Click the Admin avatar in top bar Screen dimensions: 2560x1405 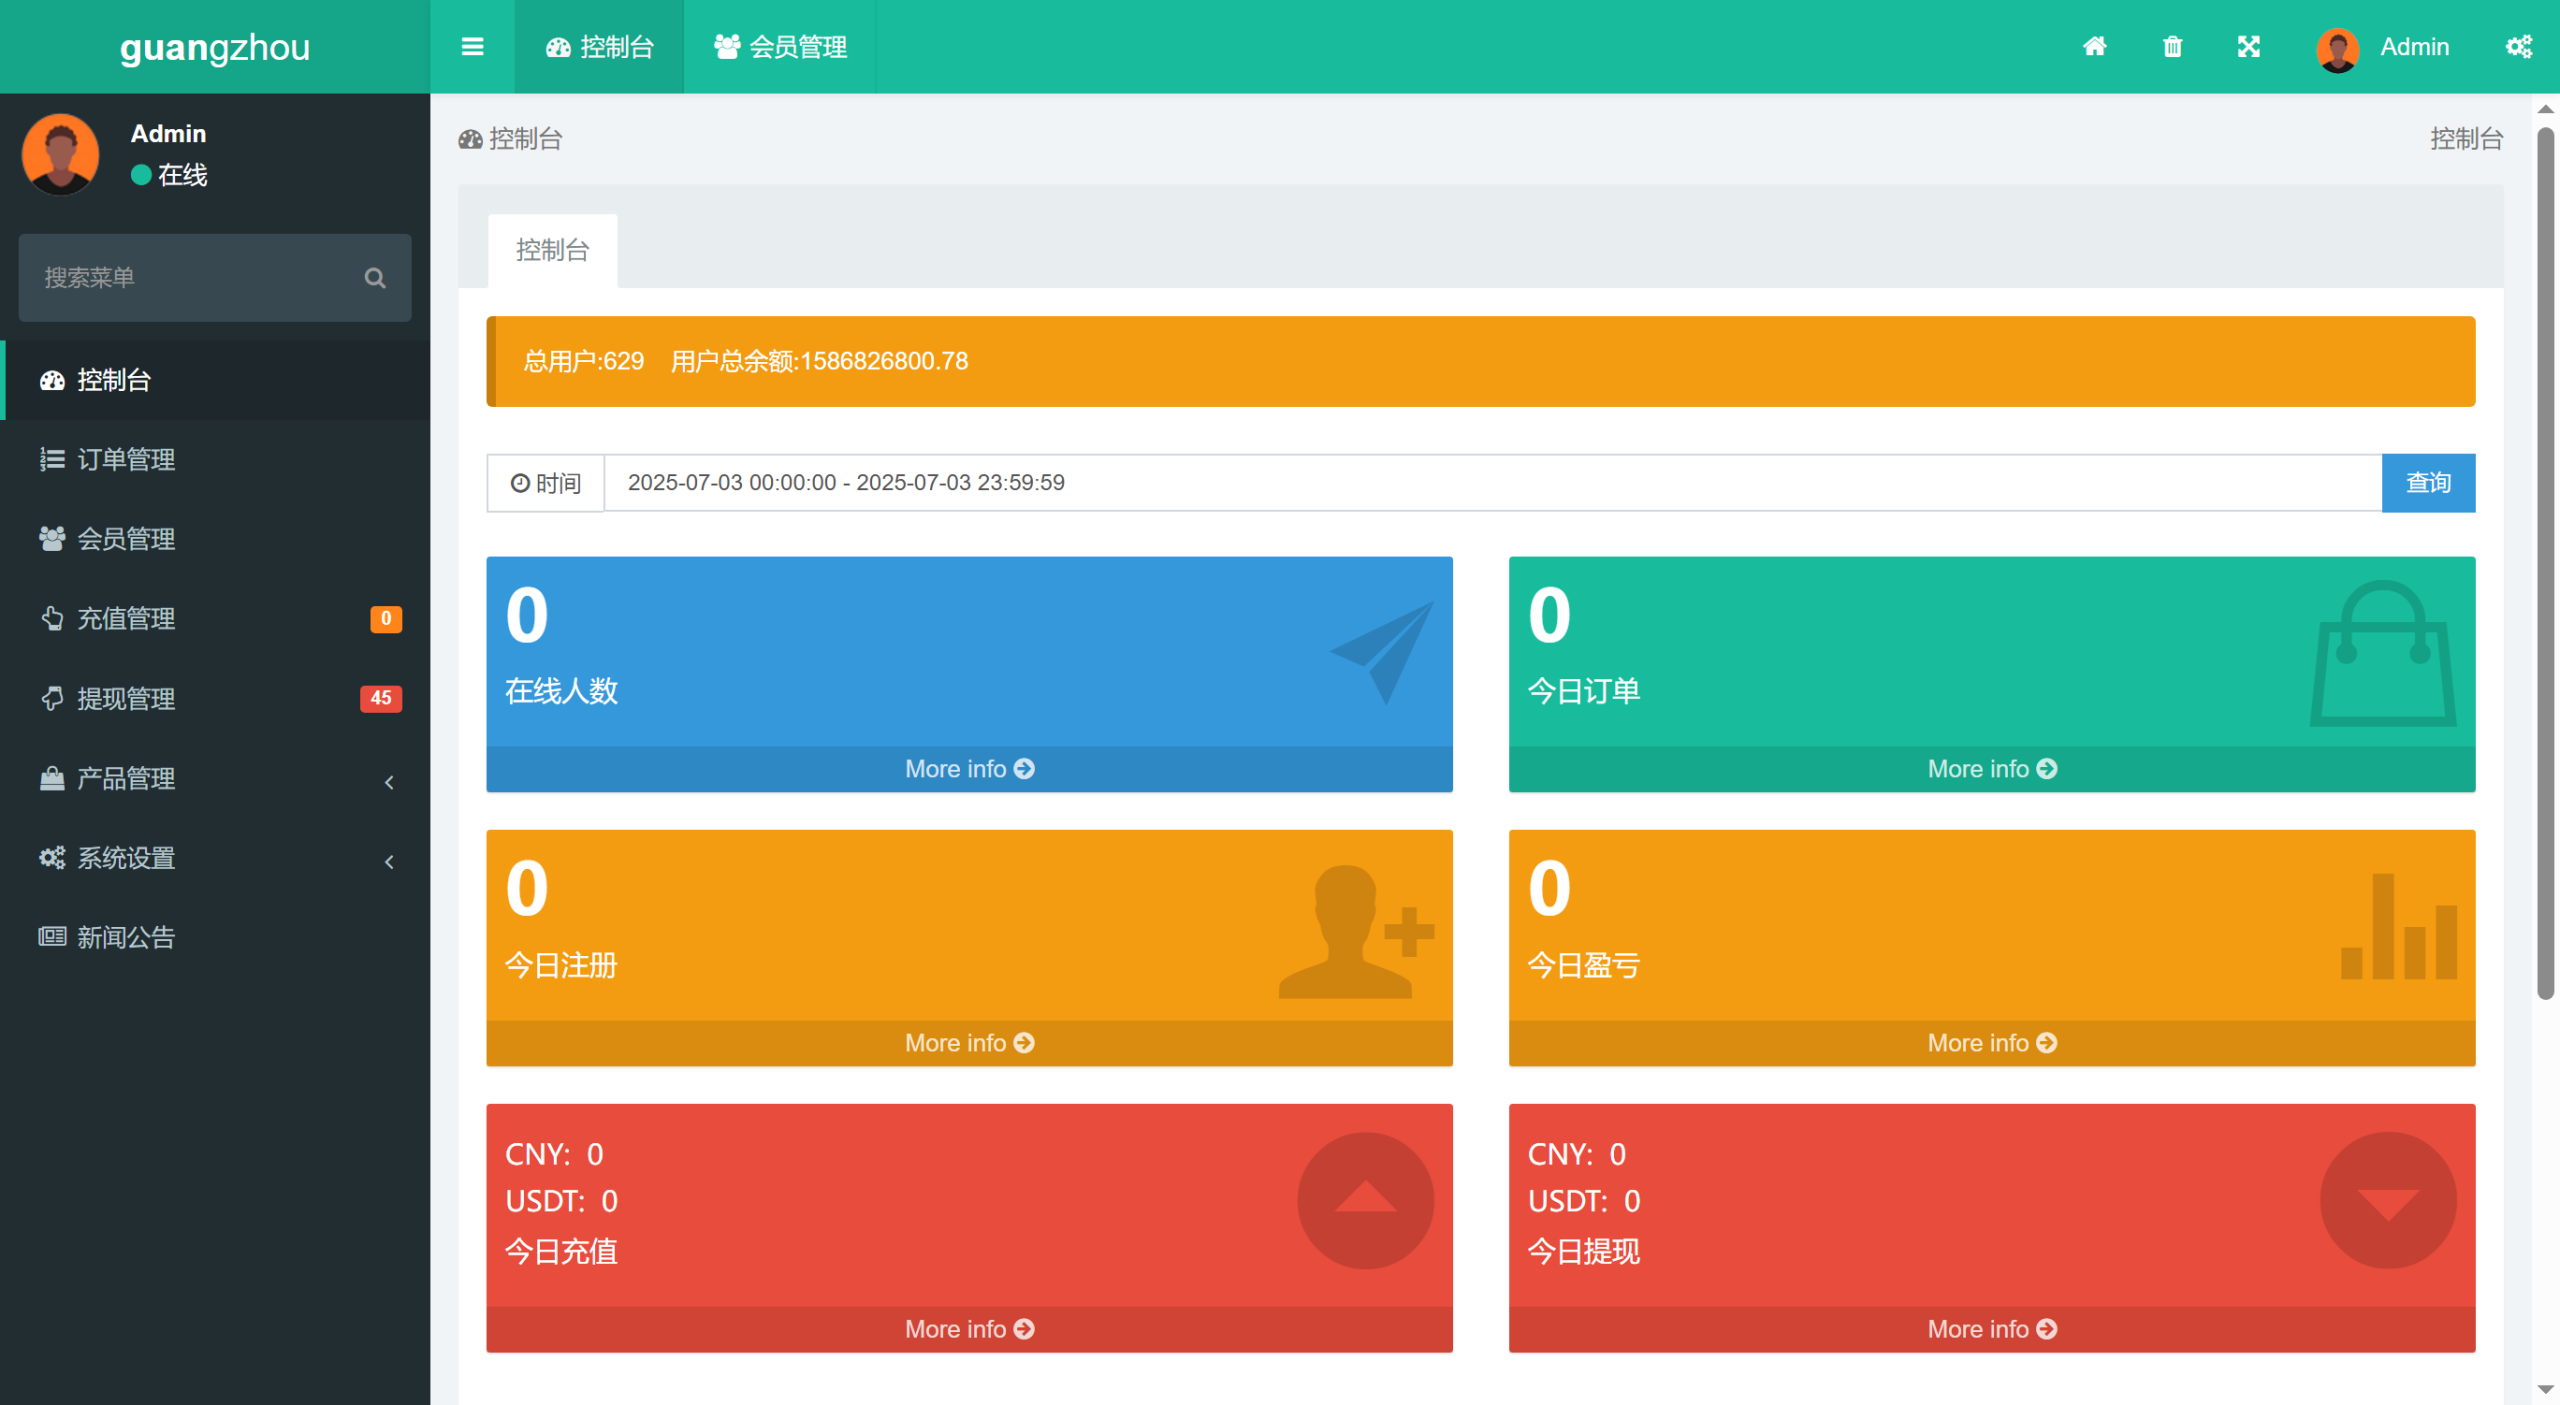click(2337, 49)
